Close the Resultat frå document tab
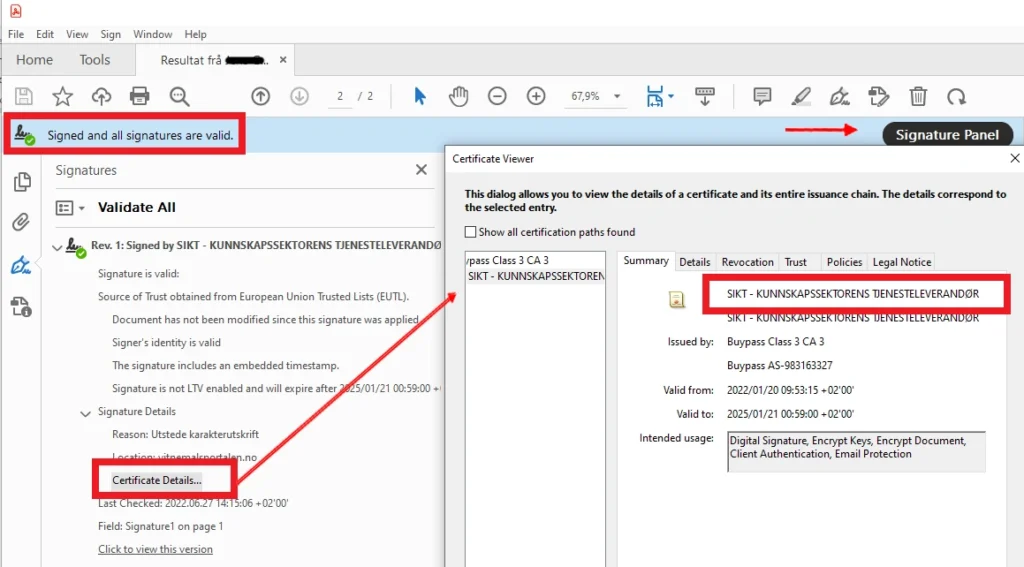The image size is (1024, 567). 283,59
